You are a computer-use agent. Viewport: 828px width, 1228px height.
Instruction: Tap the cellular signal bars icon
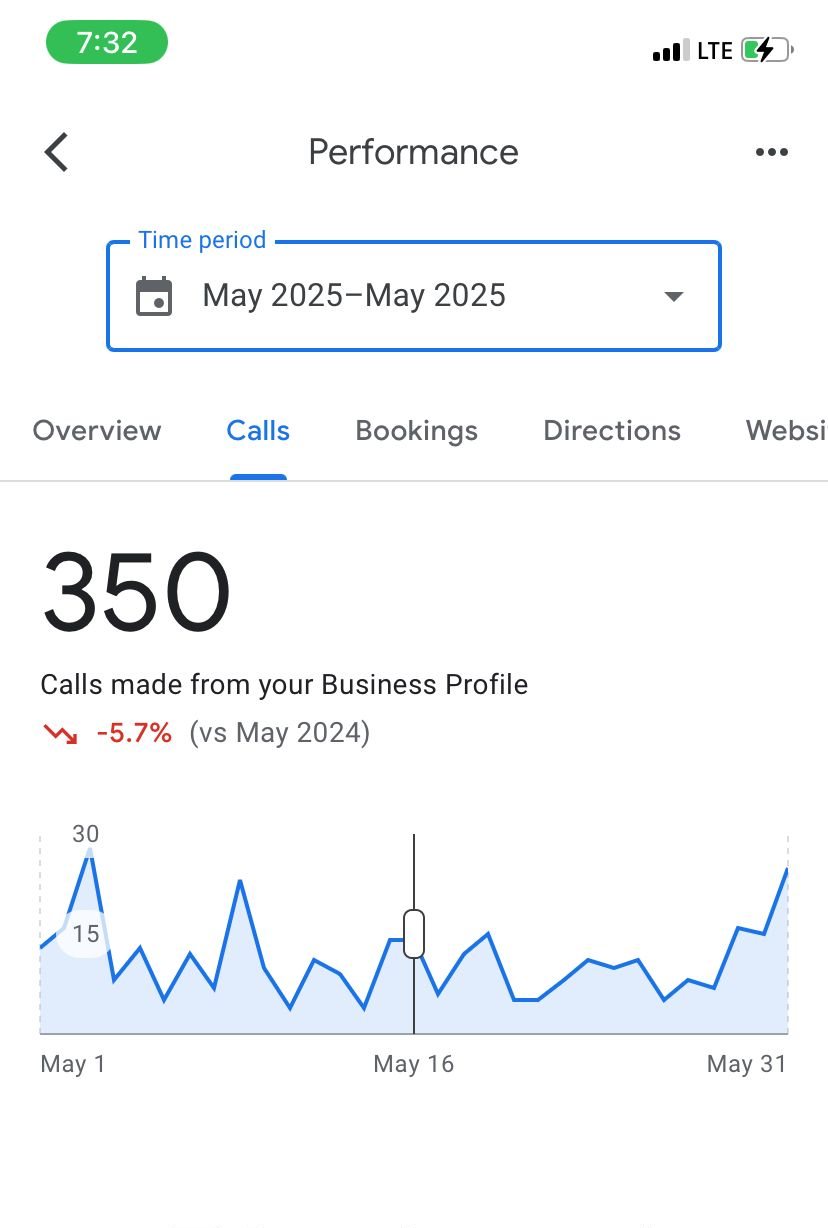click(670, 51)
